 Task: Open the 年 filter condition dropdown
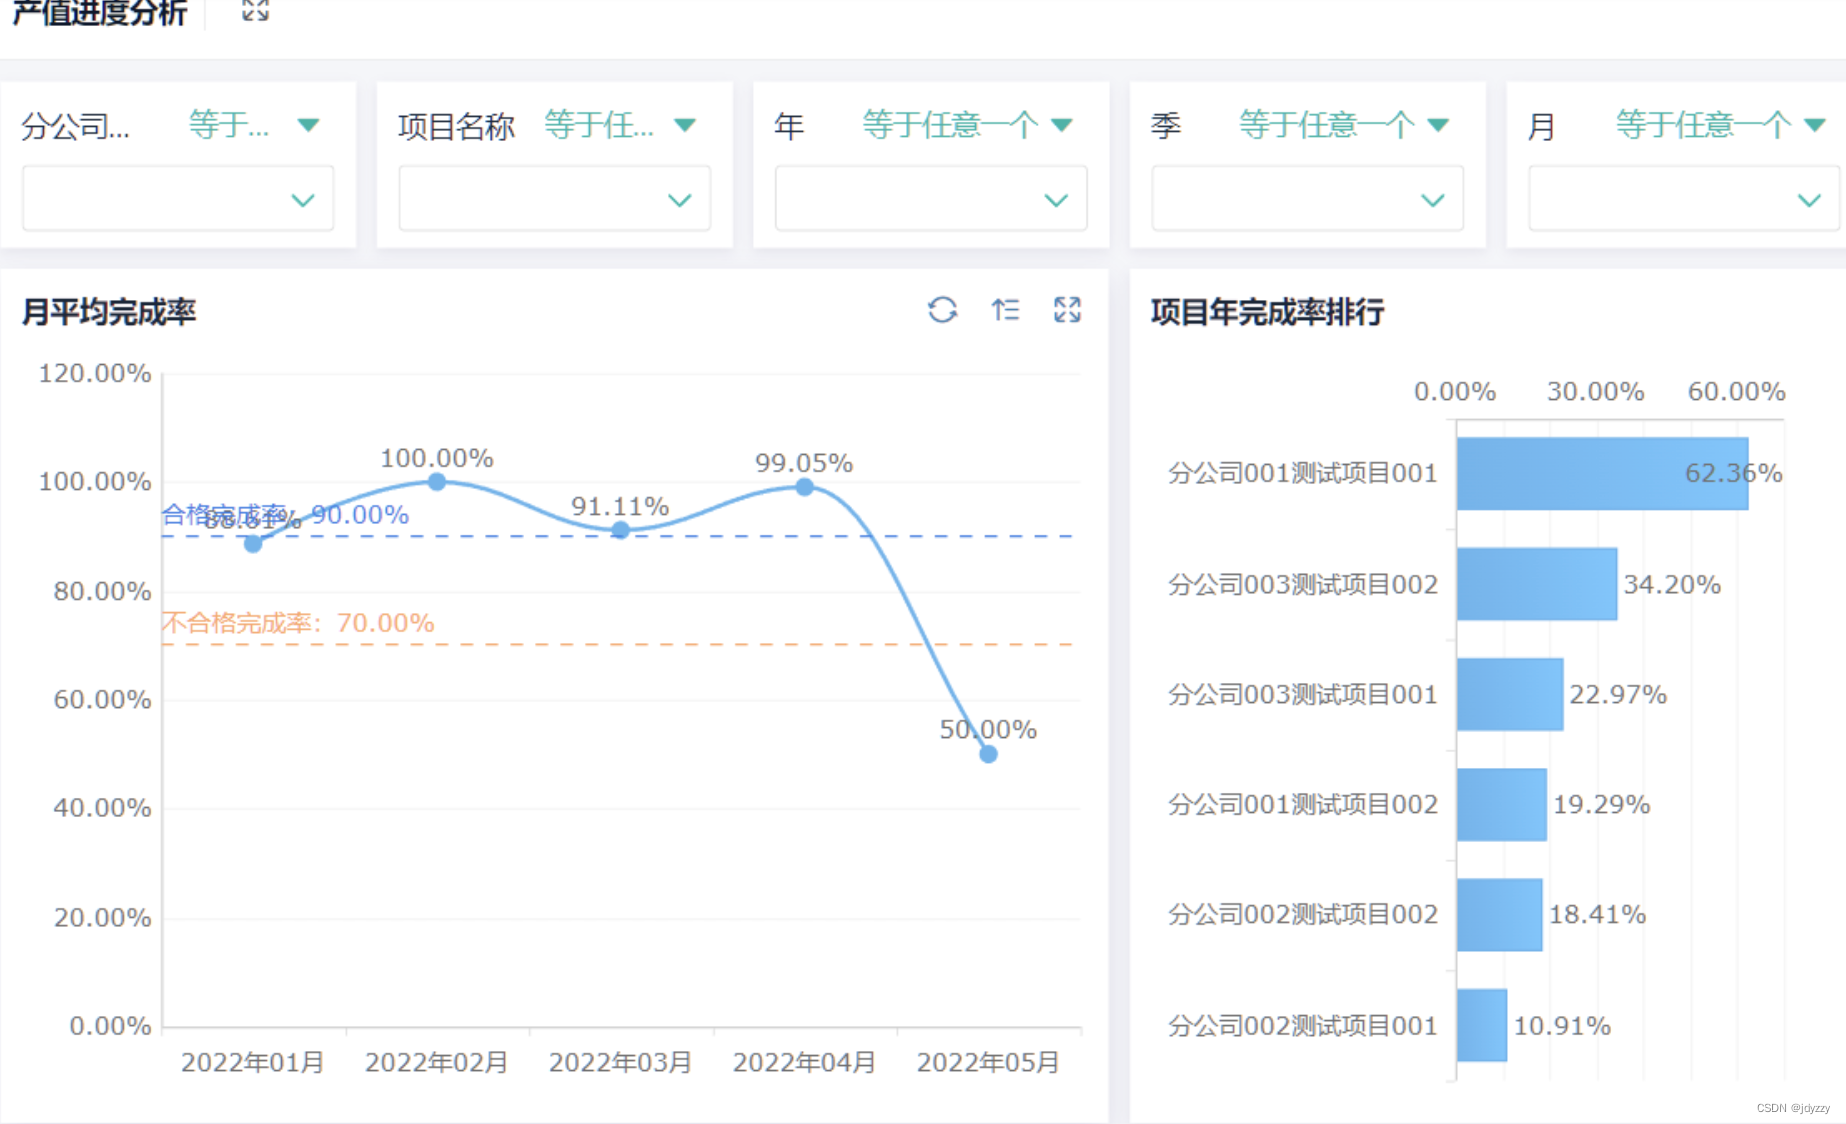(1062, 125)
